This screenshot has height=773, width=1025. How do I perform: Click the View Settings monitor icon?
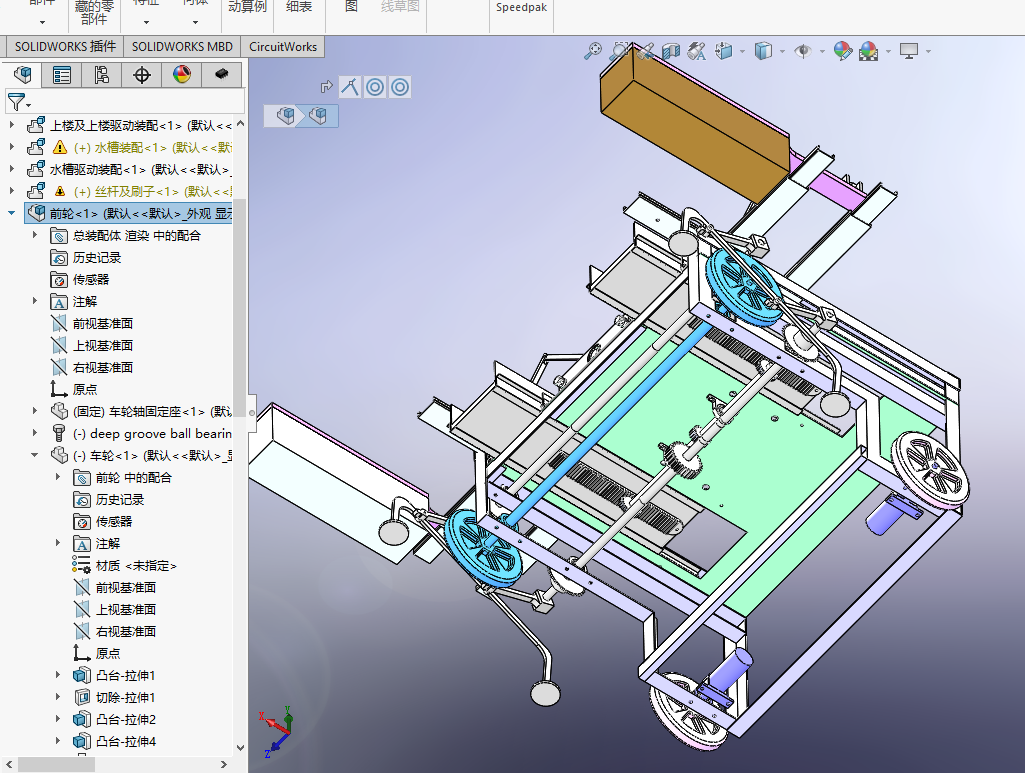pyautogui.click(x=909, y=51)
